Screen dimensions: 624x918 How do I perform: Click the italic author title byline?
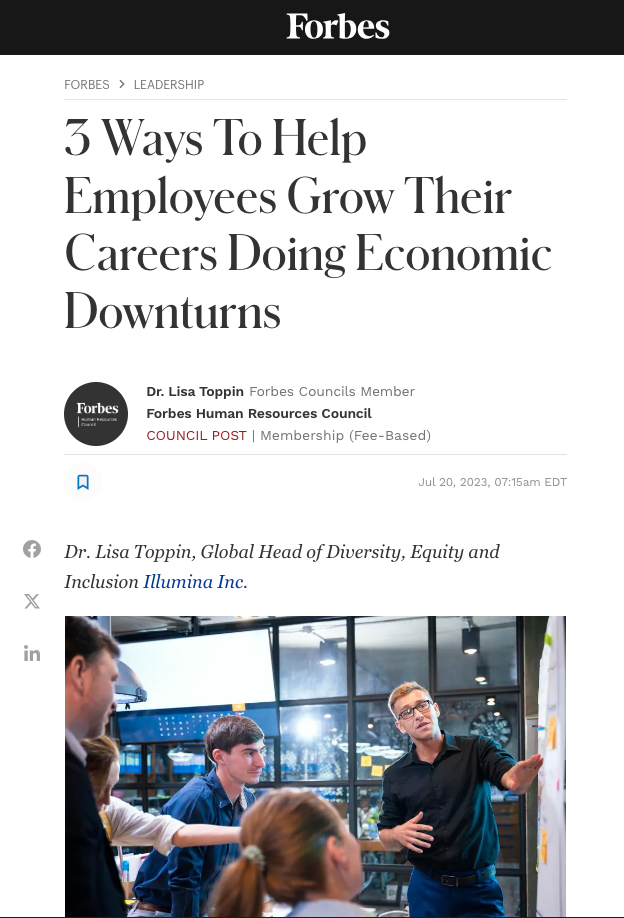[x=282, y=552]
